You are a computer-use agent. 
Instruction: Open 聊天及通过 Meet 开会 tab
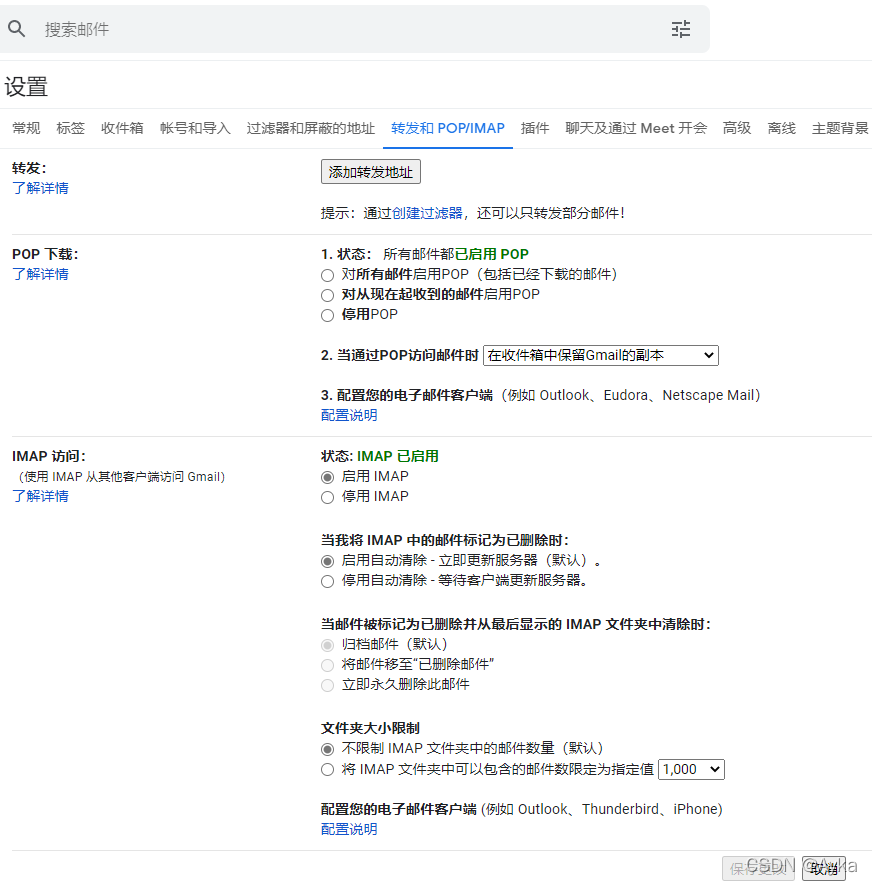pos(636,128)
